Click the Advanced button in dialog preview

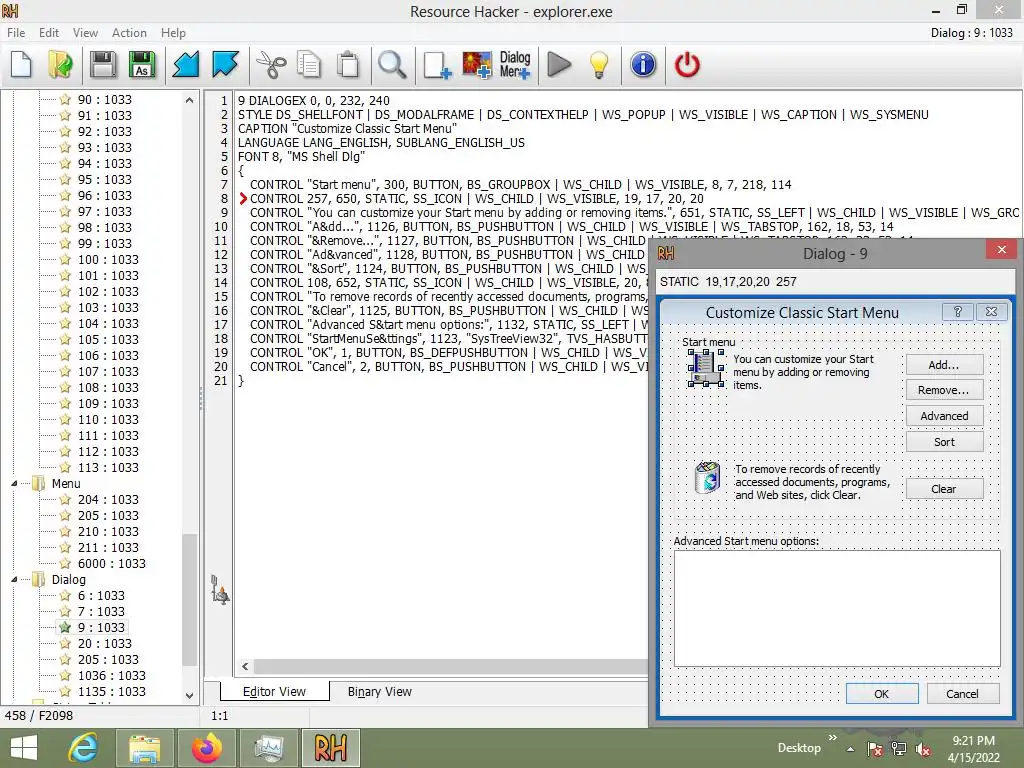tap(944, 416)
